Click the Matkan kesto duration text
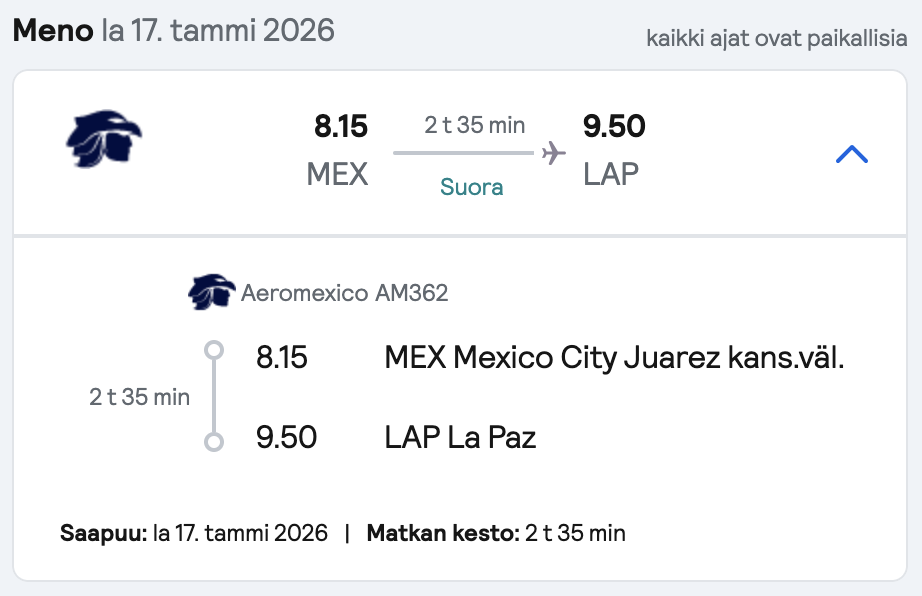This screenshot has height=596, width=922. [x=496, y=533]
